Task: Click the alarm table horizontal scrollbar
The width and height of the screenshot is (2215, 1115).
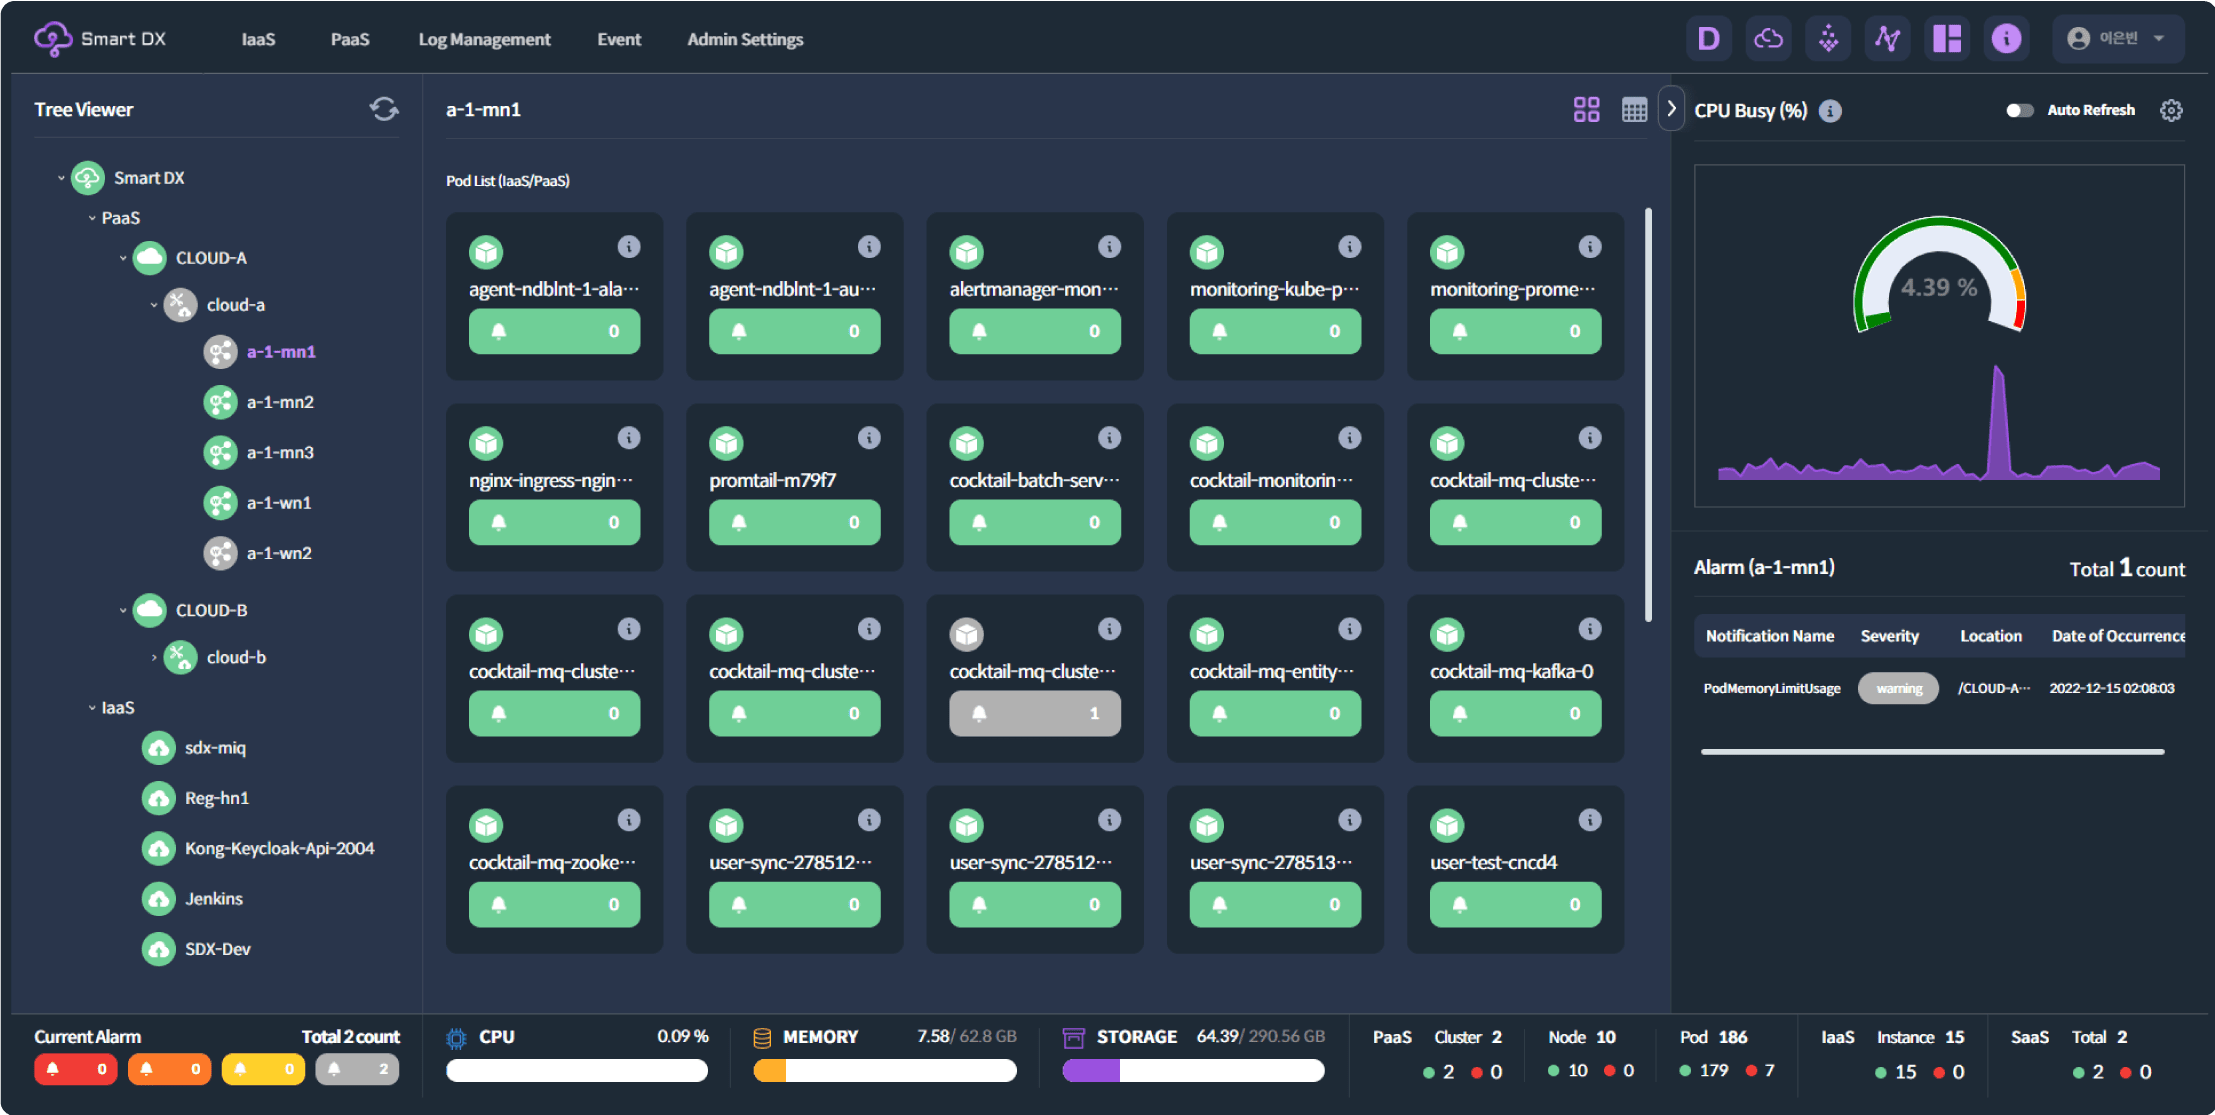Action: coord(1932,751)
